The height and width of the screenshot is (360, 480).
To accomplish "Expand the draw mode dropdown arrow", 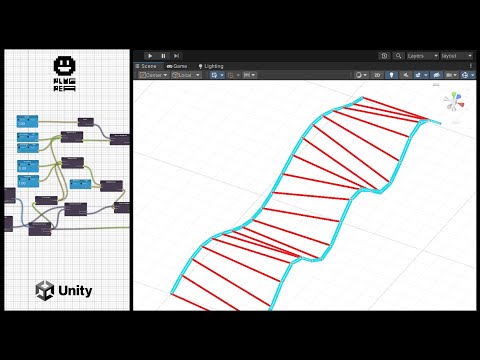I will (x=365, y=75).
